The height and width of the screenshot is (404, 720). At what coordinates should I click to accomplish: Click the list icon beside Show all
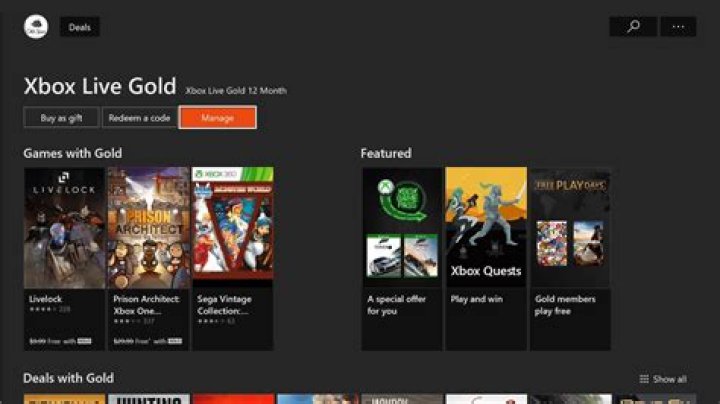coord(644,379)
